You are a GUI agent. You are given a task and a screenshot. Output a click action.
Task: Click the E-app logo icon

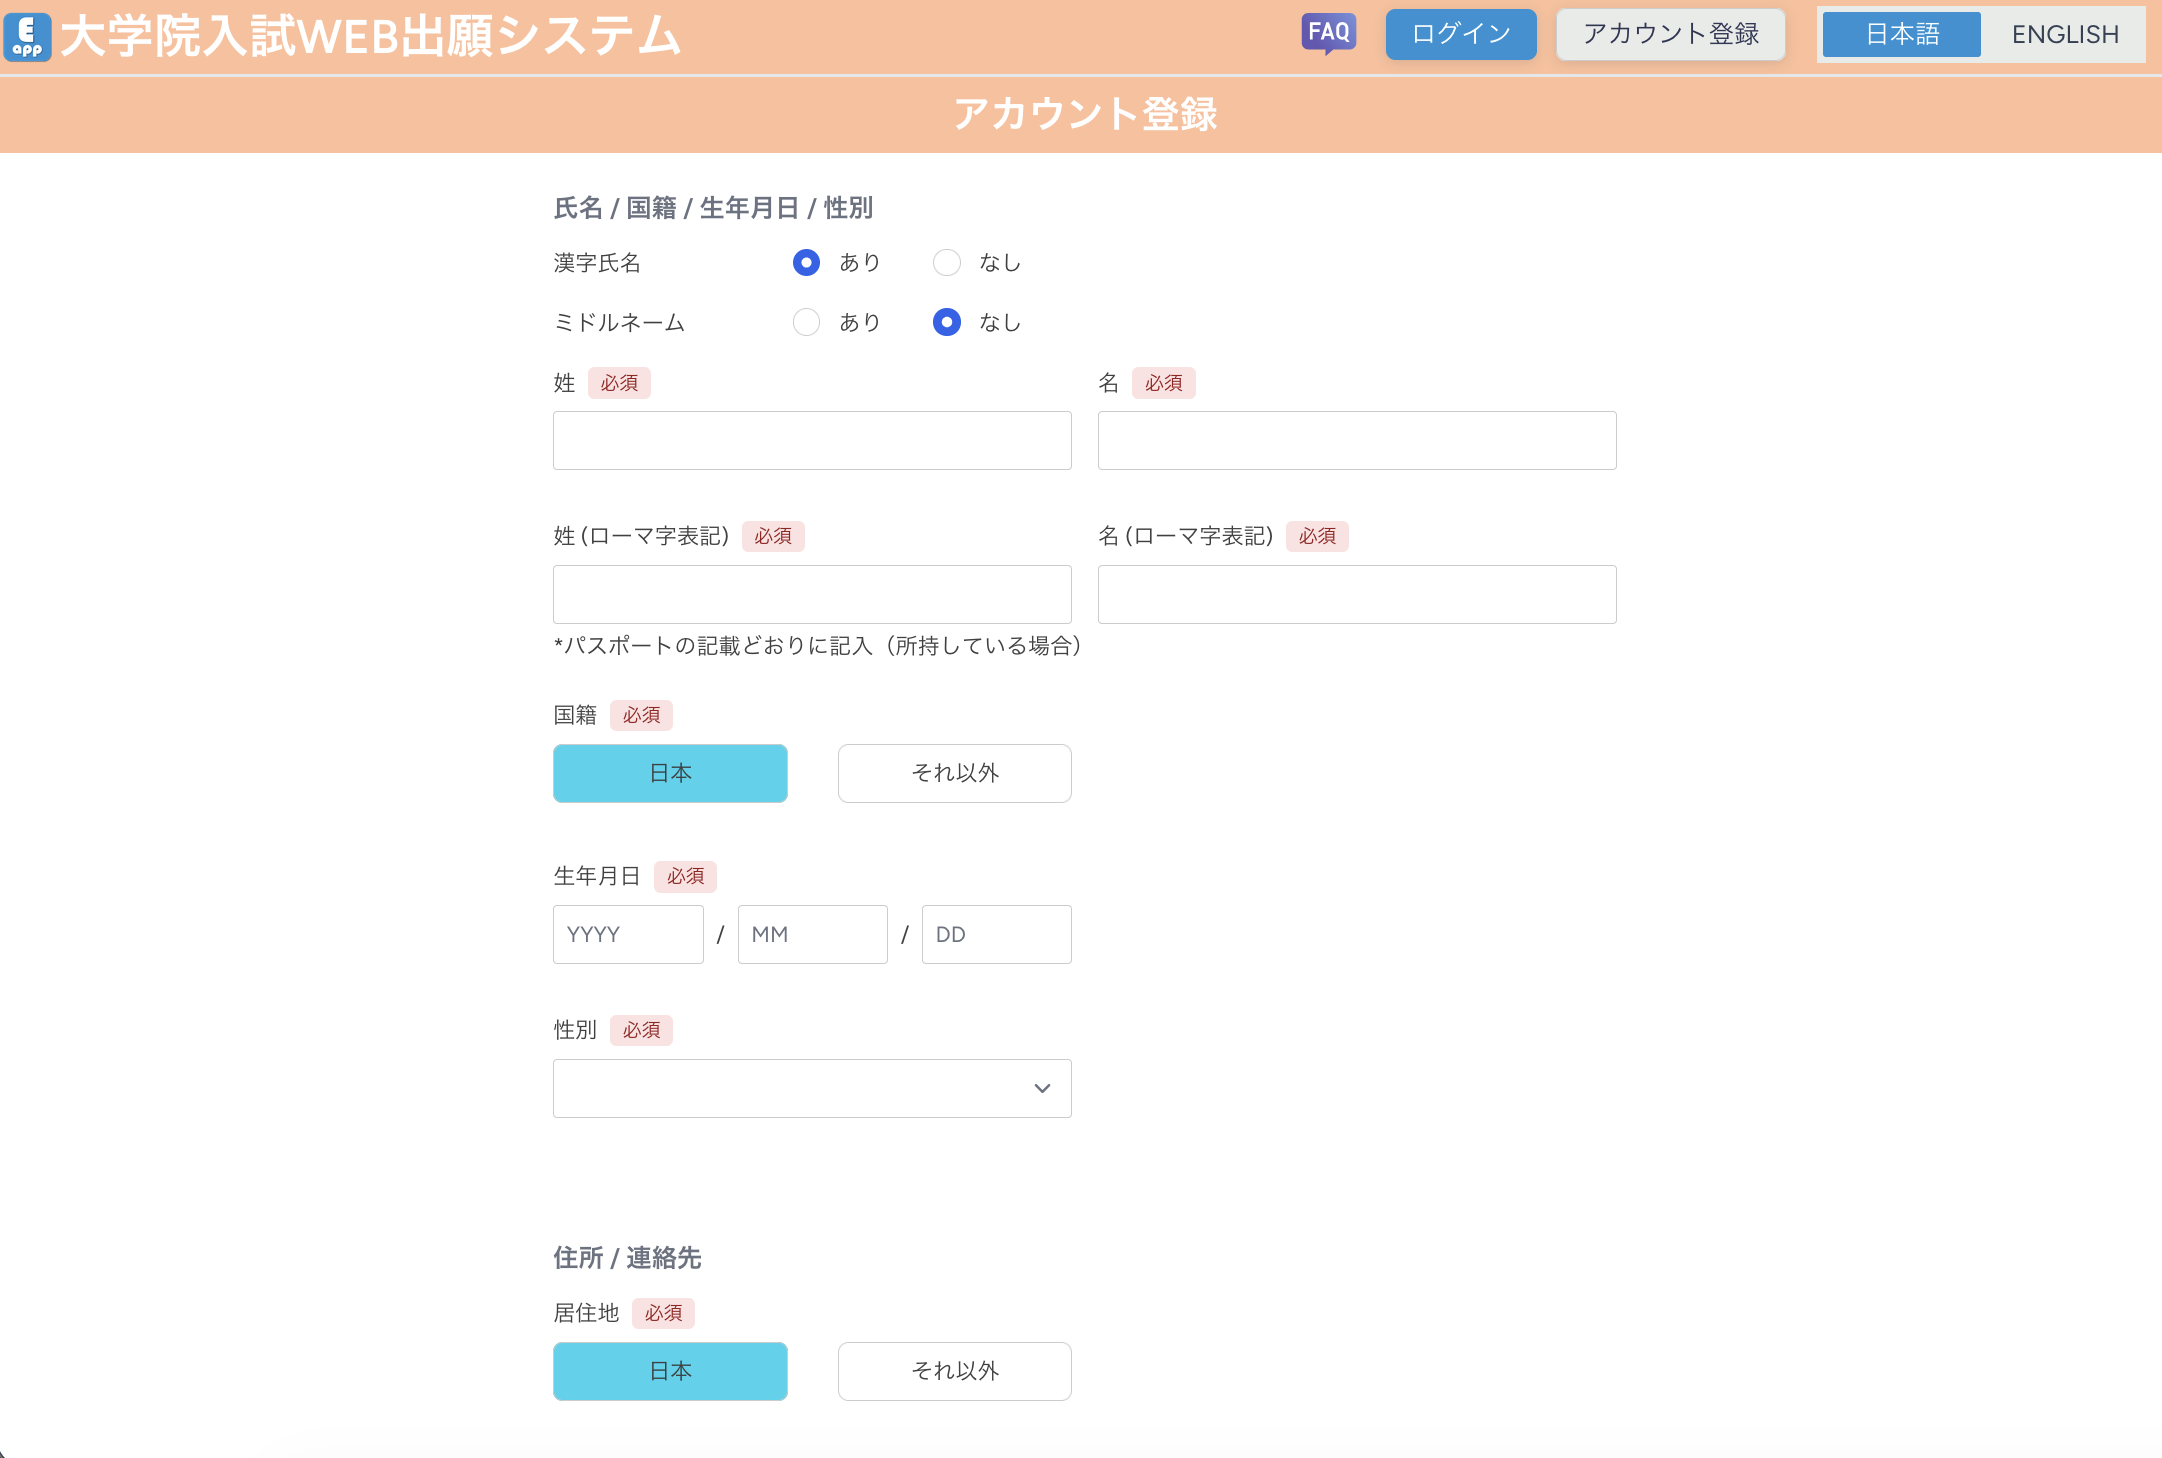pos(27,37)
